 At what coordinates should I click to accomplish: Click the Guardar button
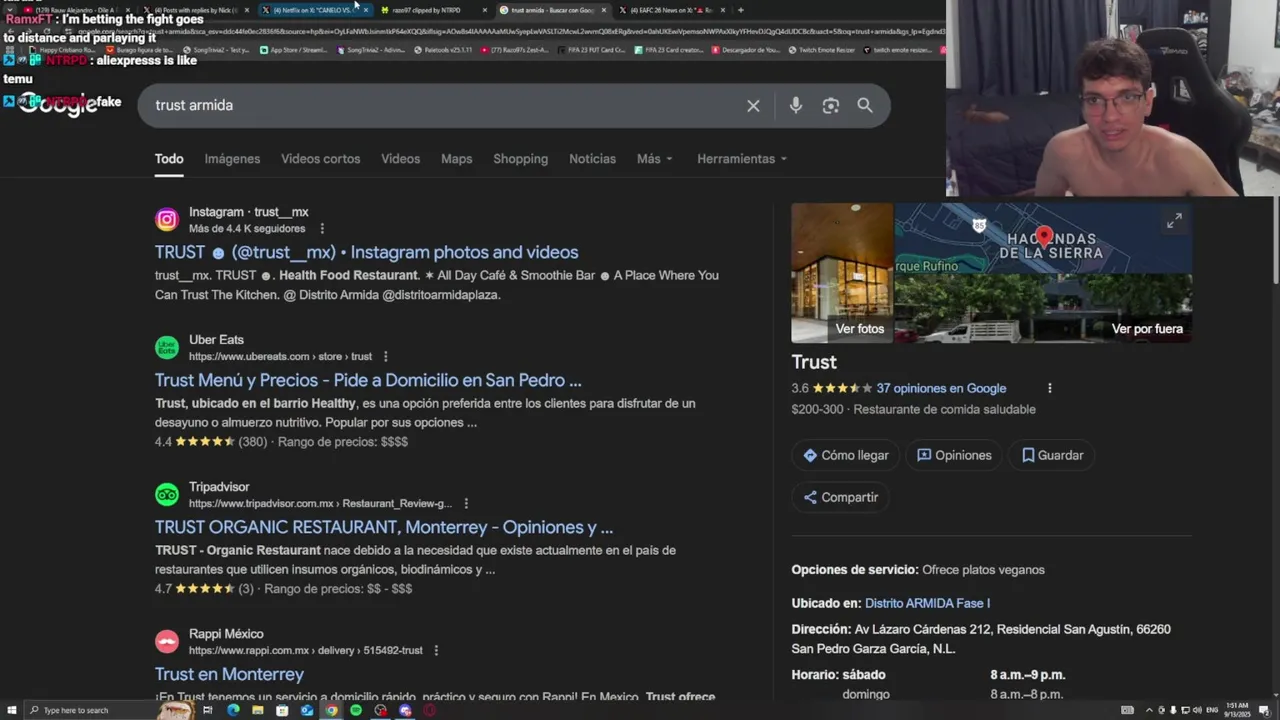coord(1052,455)
